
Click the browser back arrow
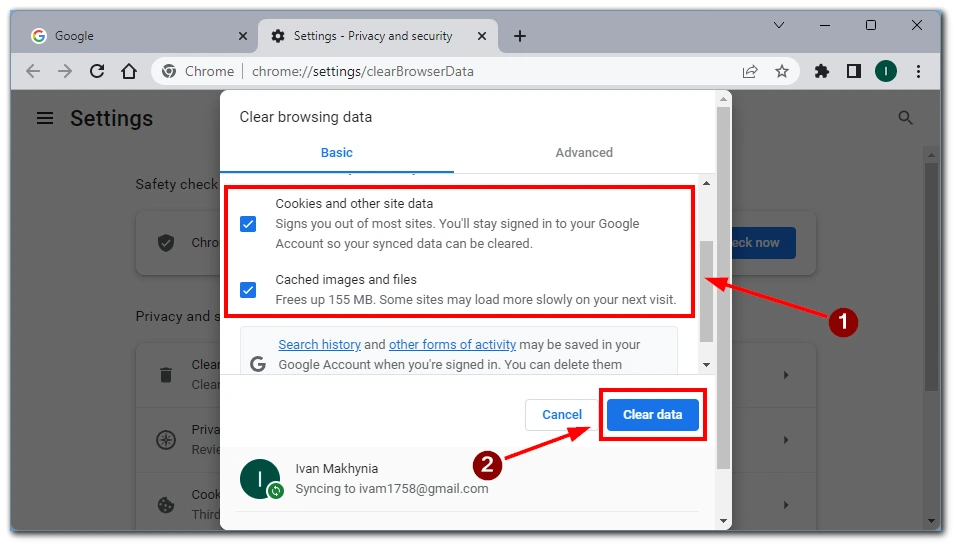[x=33, y=72]
